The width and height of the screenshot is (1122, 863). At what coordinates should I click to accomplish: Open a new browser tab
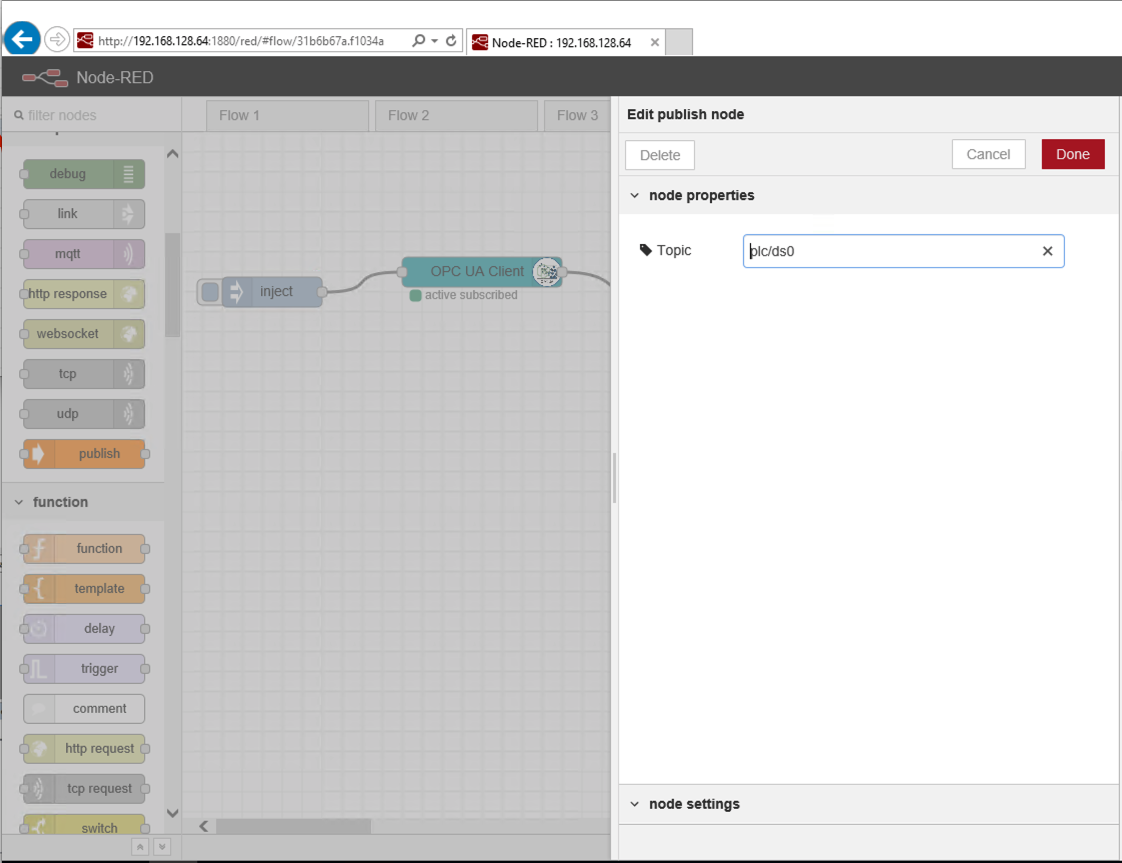(x=679, y=42)
